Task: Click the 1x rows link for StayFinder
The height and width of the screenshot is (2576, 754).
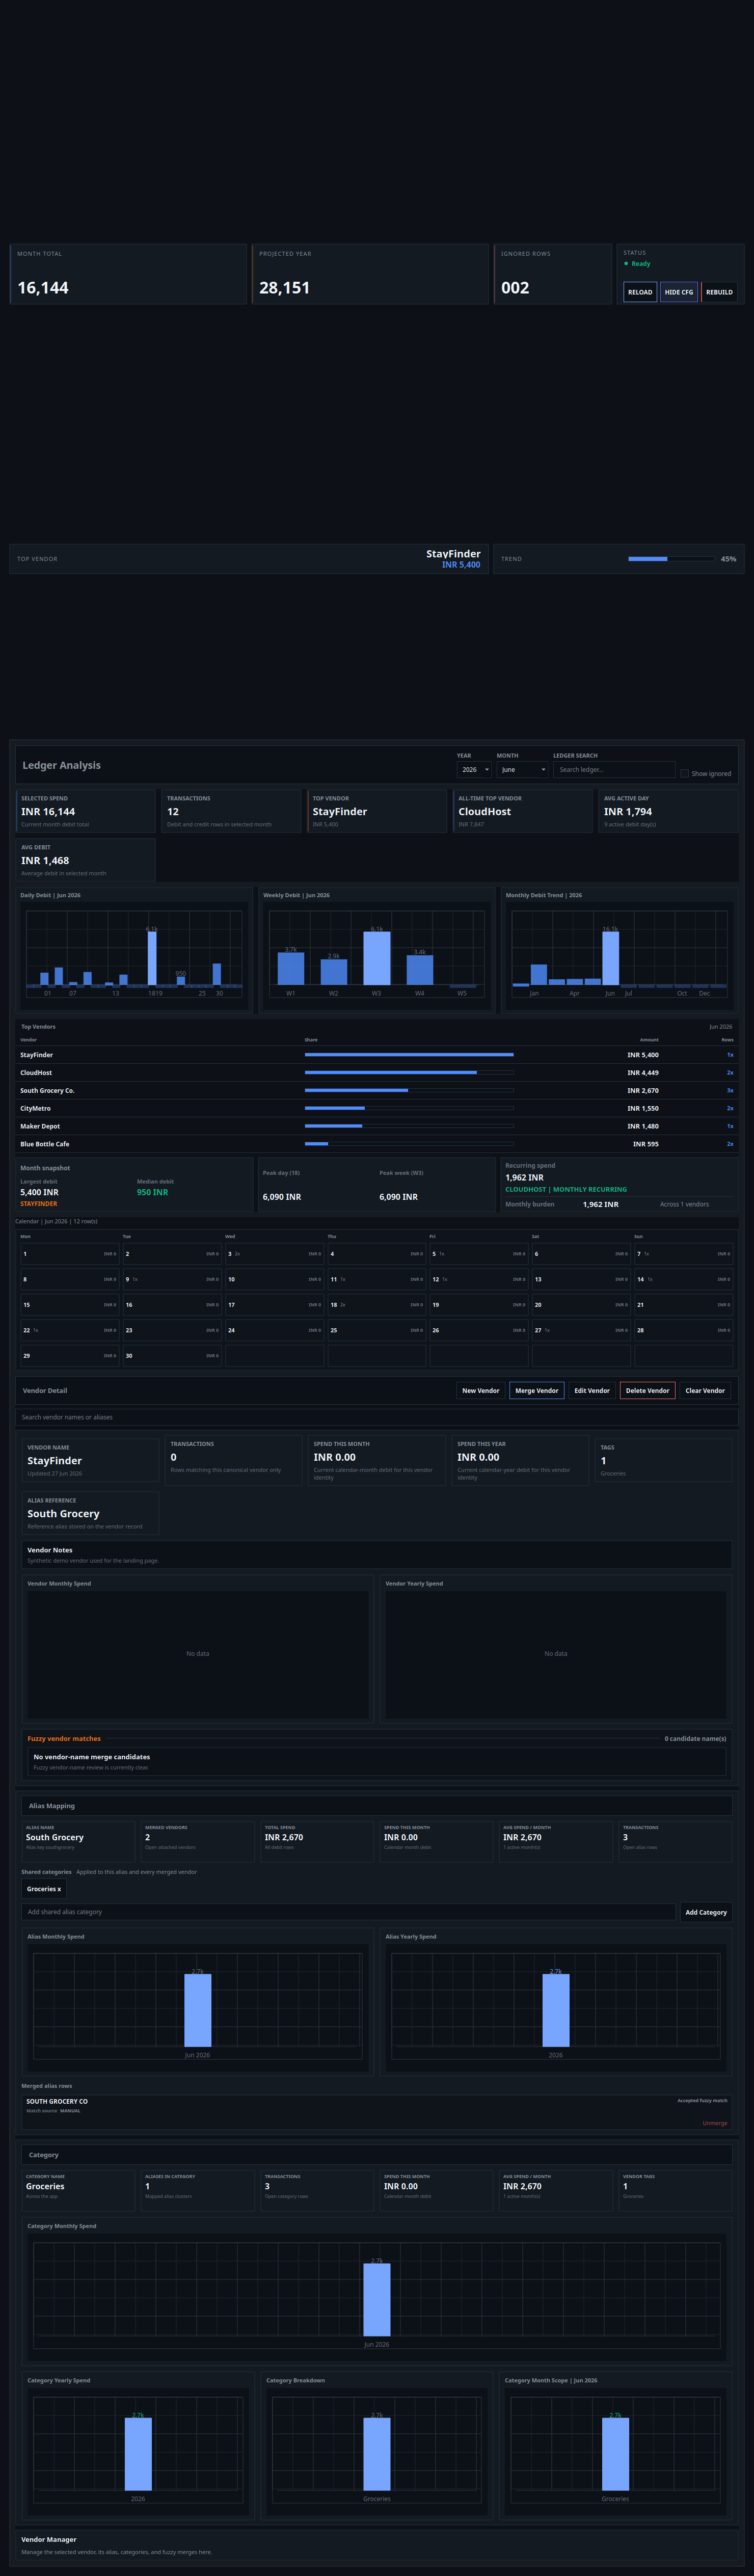Action: [730, 1055]
